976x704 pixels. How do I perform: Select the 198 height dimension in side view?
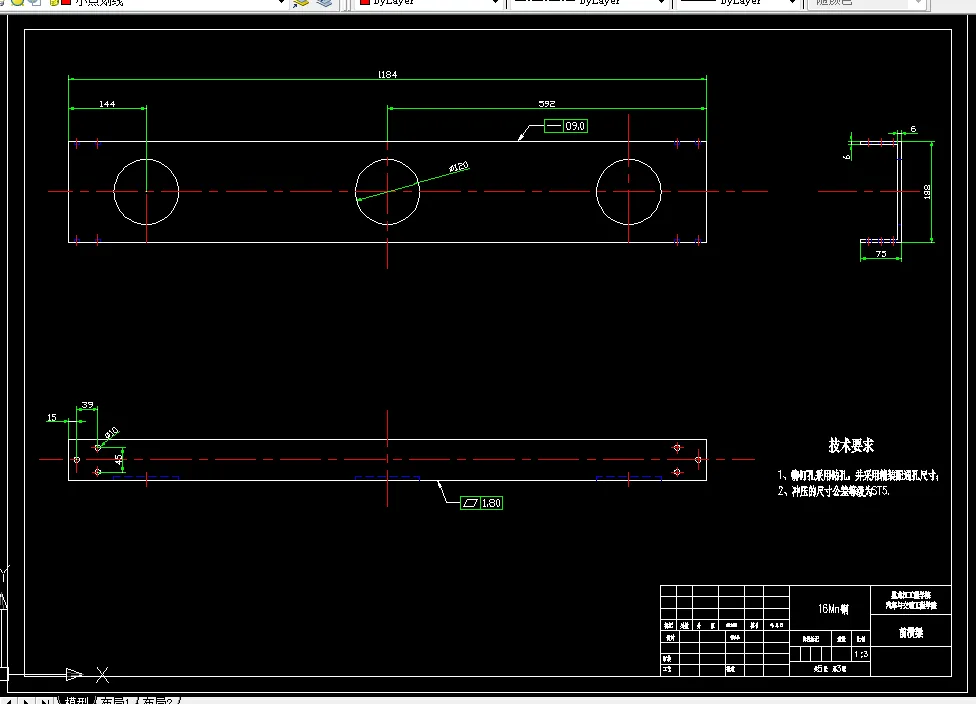[x=927, y=191]
